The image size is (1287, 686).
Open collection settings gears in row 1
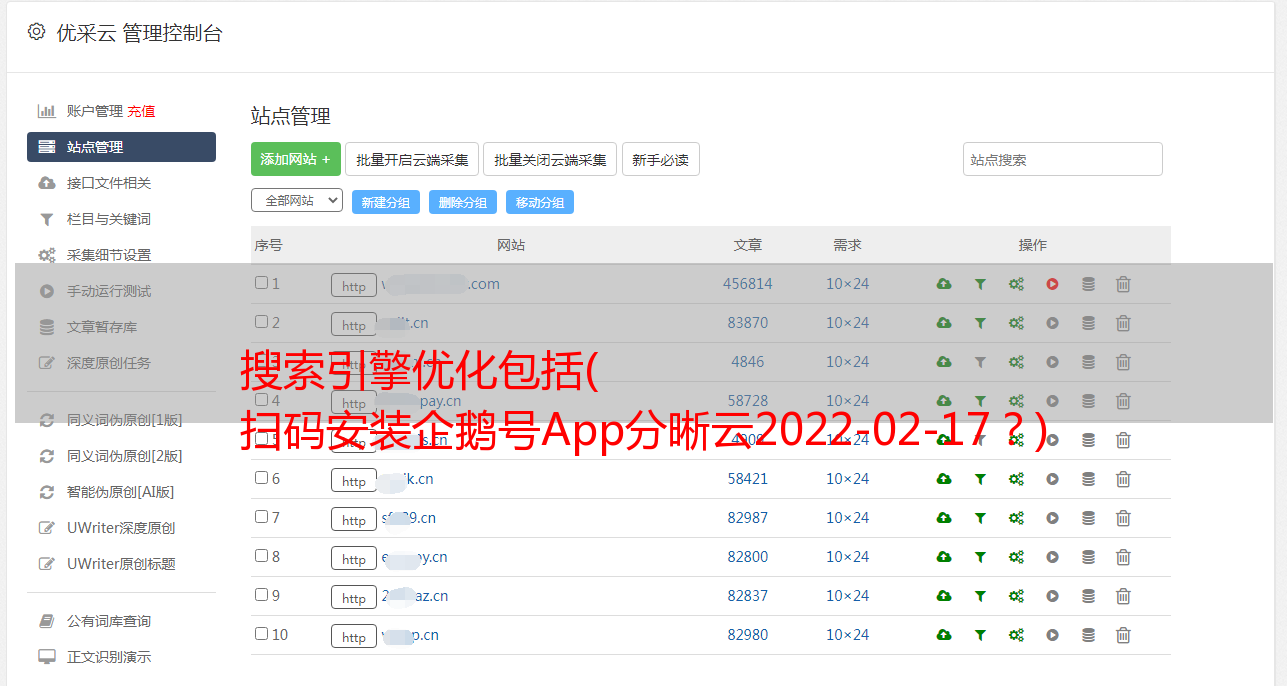click(x=1016, y=284)
